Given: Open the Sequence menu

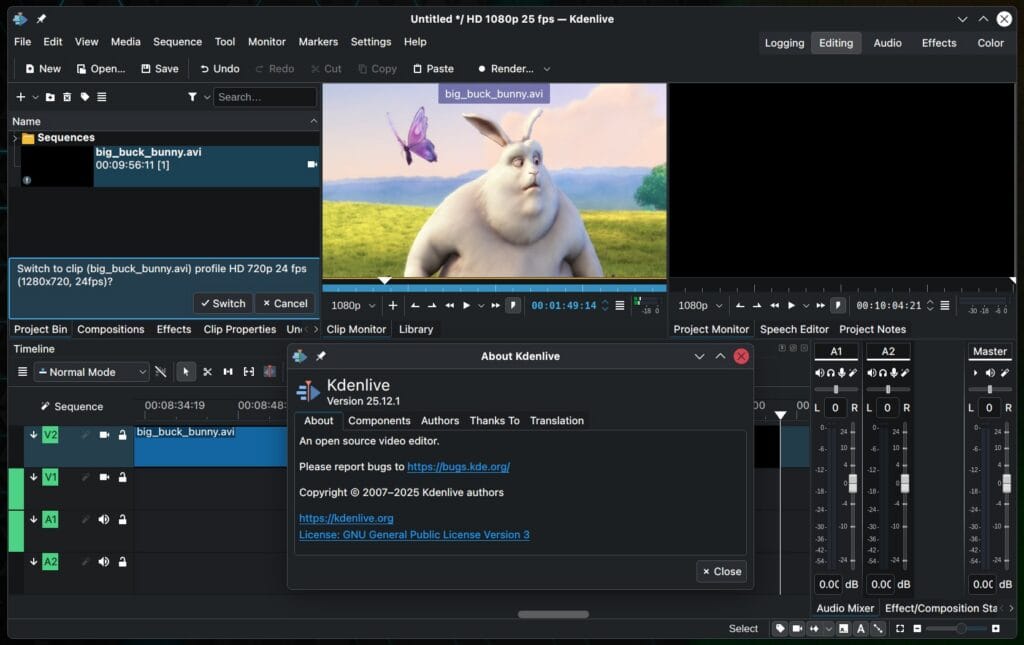Looking at the screenshot, I should point(177,42).
